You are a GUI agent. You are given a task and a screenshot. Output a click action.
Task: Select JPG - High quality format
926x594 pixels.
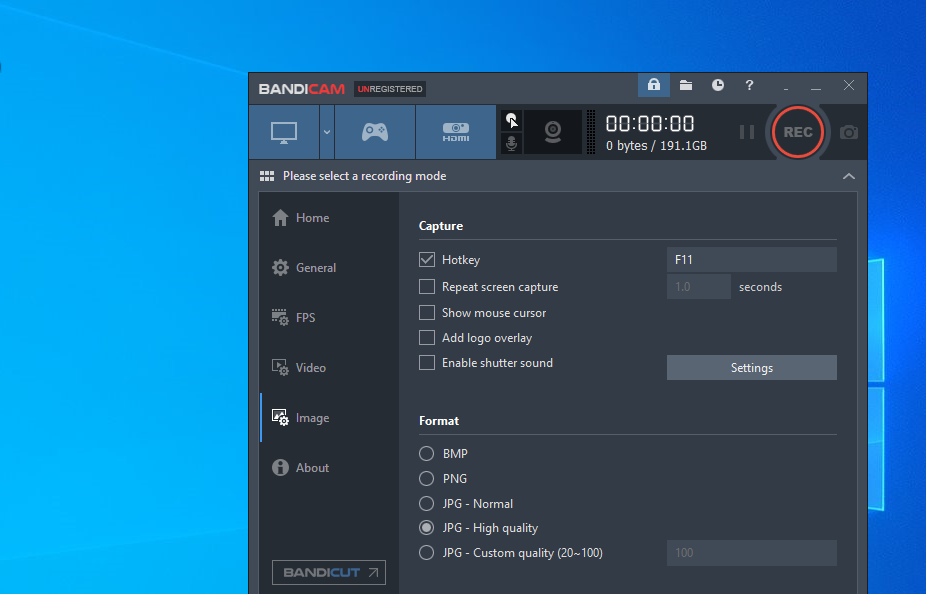426,528
